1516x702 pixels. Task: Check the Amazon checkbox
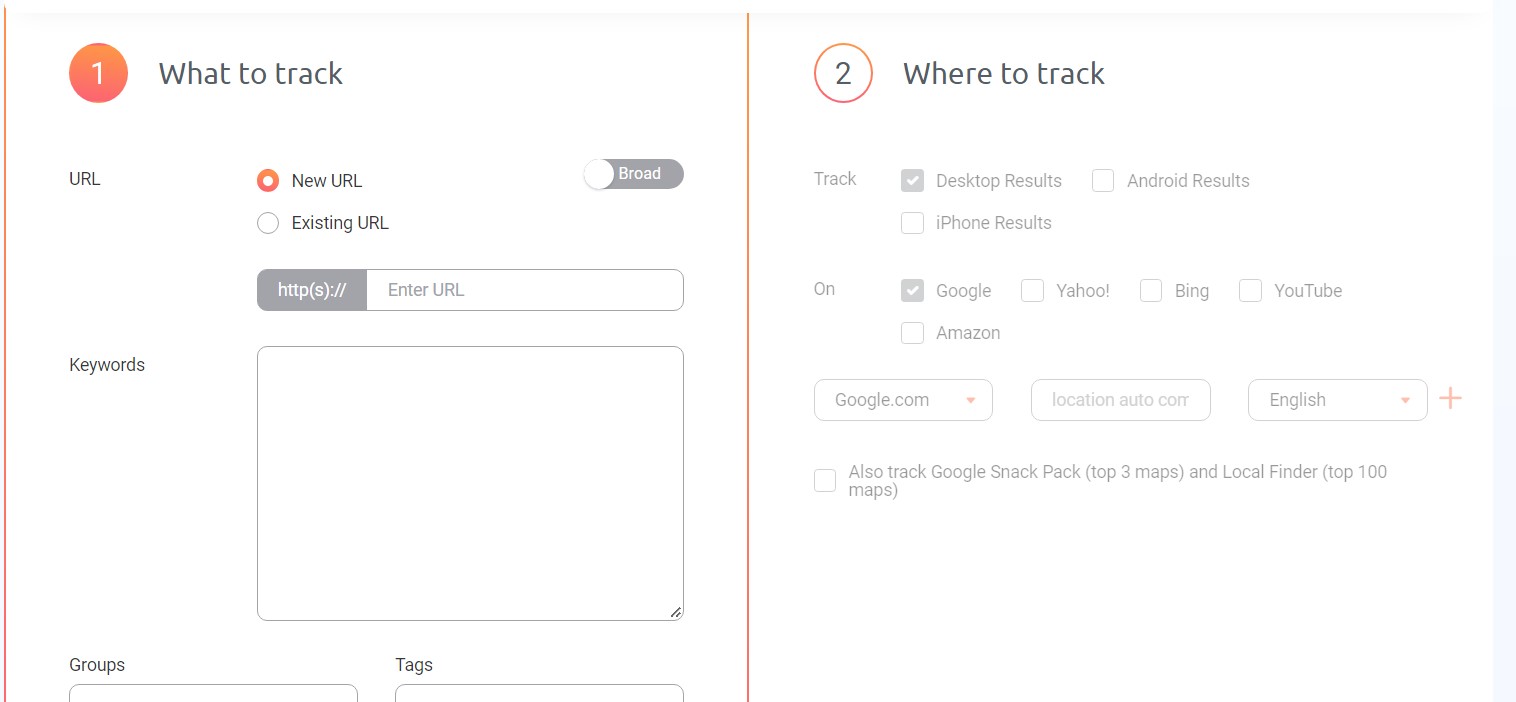coord(912,333)
